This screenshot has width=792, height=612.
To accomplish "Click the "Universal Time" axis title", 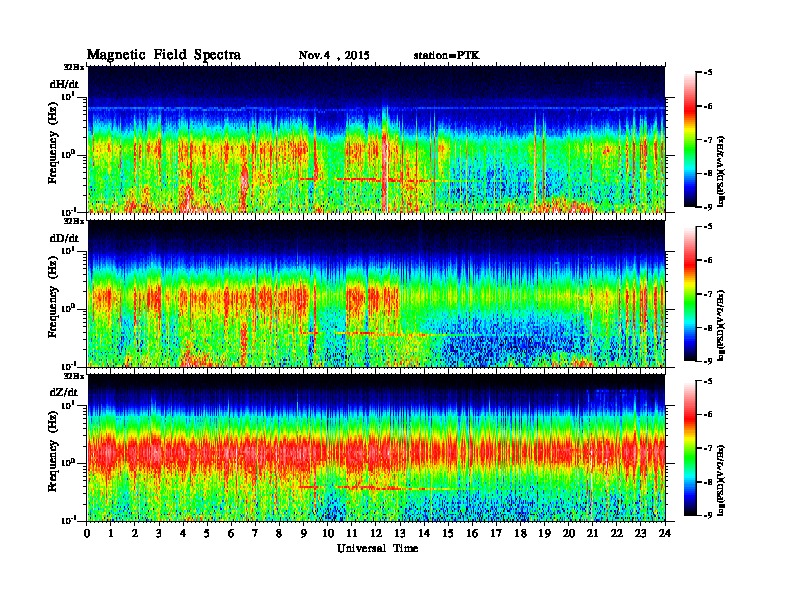I will click(377, 548).
